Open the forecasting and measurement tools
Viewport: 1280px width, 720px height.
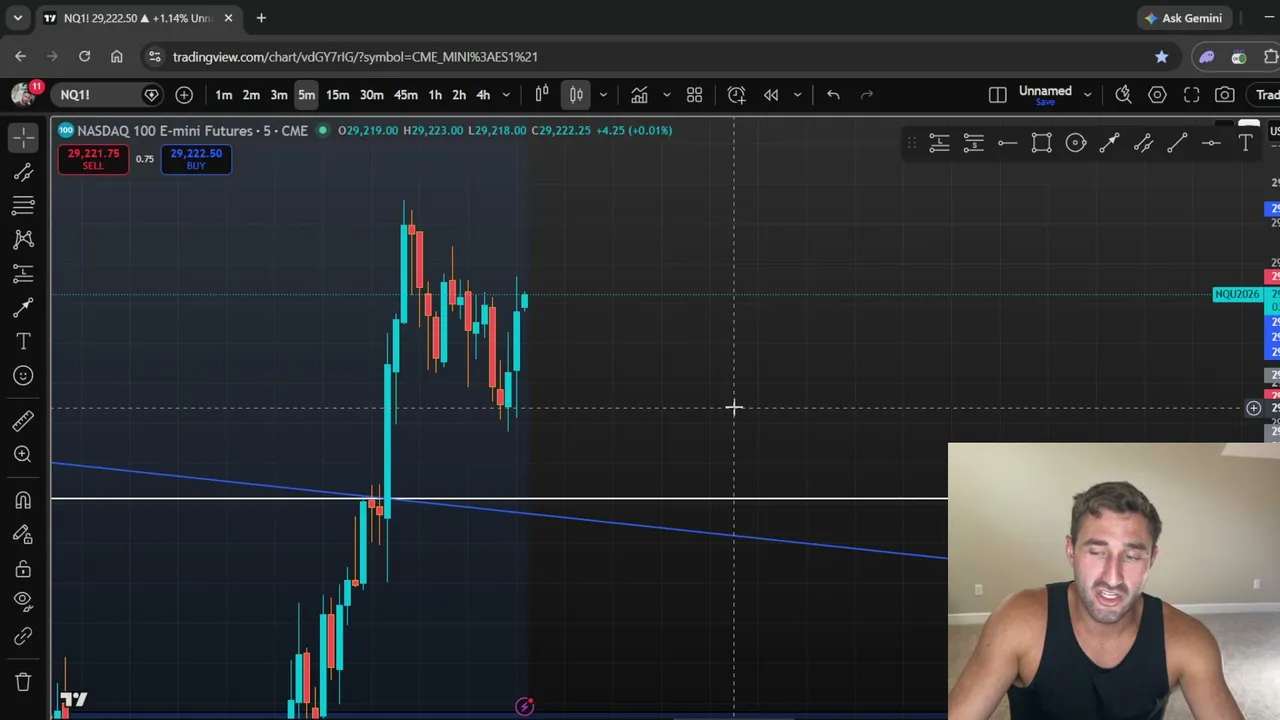pyautogui.click(x=23, y=273)
